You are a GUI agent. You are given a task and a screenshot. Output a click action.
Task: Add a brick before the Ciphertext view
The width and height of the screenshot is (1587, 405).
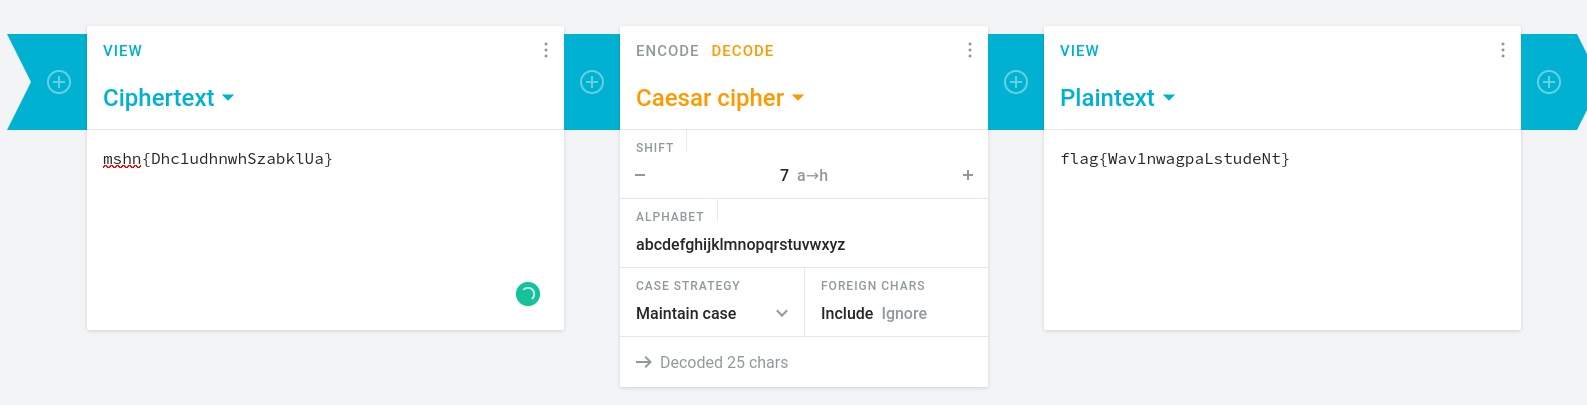pyautogui.click(x=59, y=82)
